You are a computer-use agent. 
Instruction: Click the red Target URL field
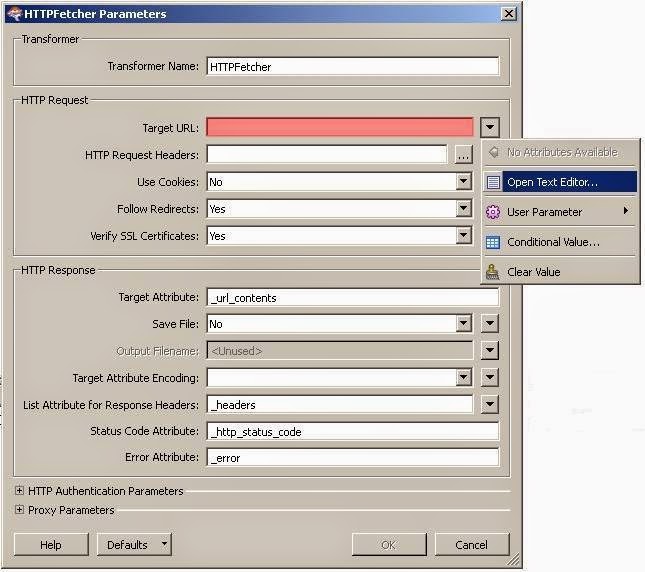[340, 127]
